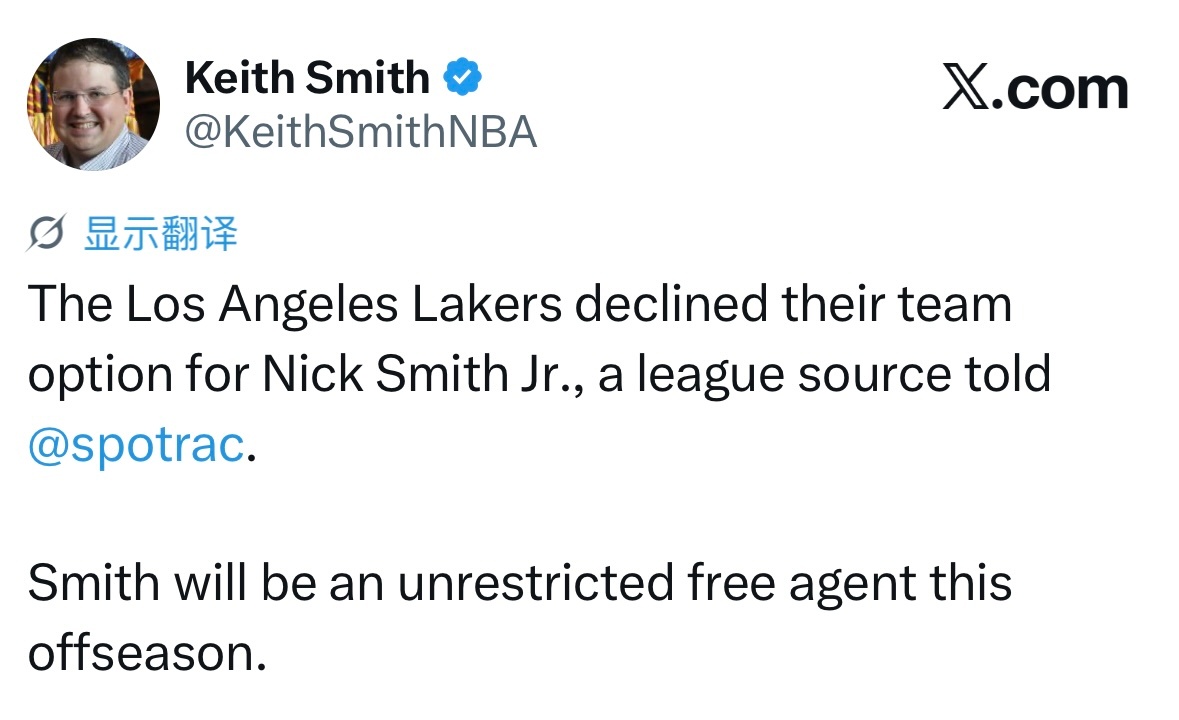Screen dimensions: 1179x720
Task: Click the word 'declined' in the tweet
Action: point(671,304)
